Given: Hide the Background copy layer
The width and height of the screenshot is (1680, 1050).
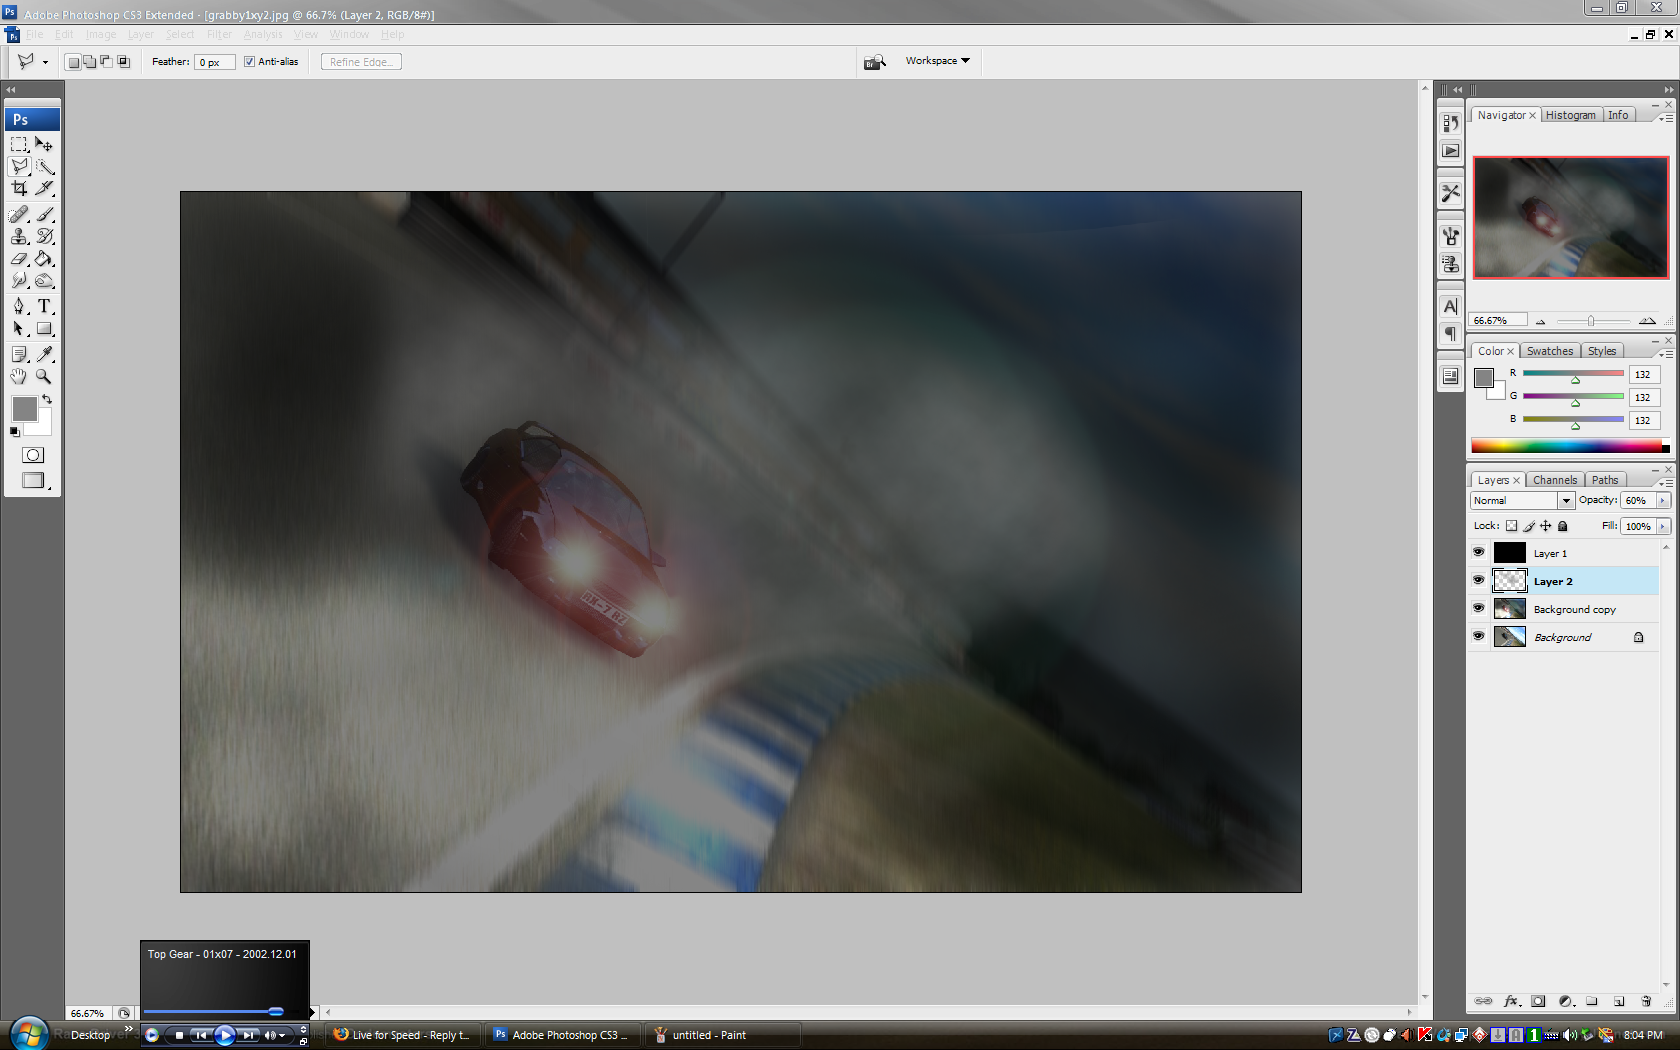Looking at the screenshot, I should (1478, 608).
